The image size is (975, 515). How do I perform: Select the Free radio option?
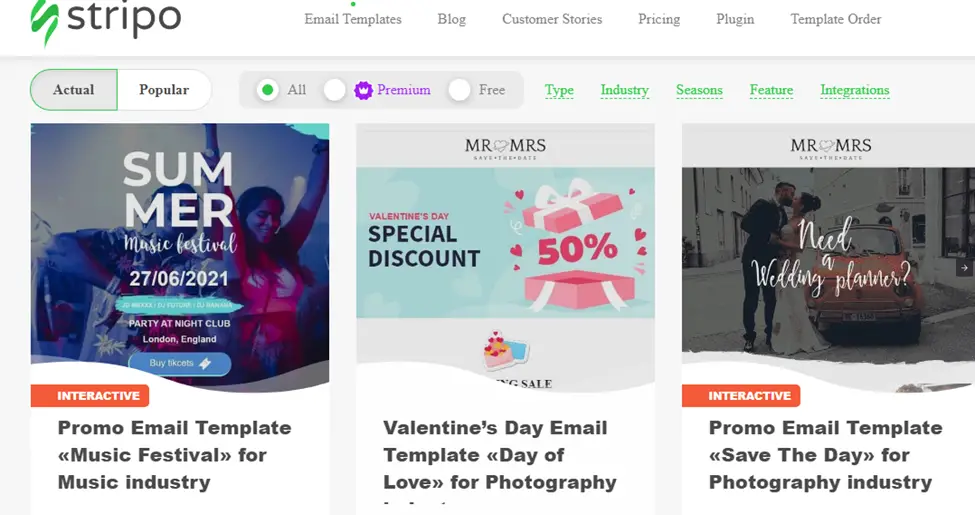click(459, 90)
